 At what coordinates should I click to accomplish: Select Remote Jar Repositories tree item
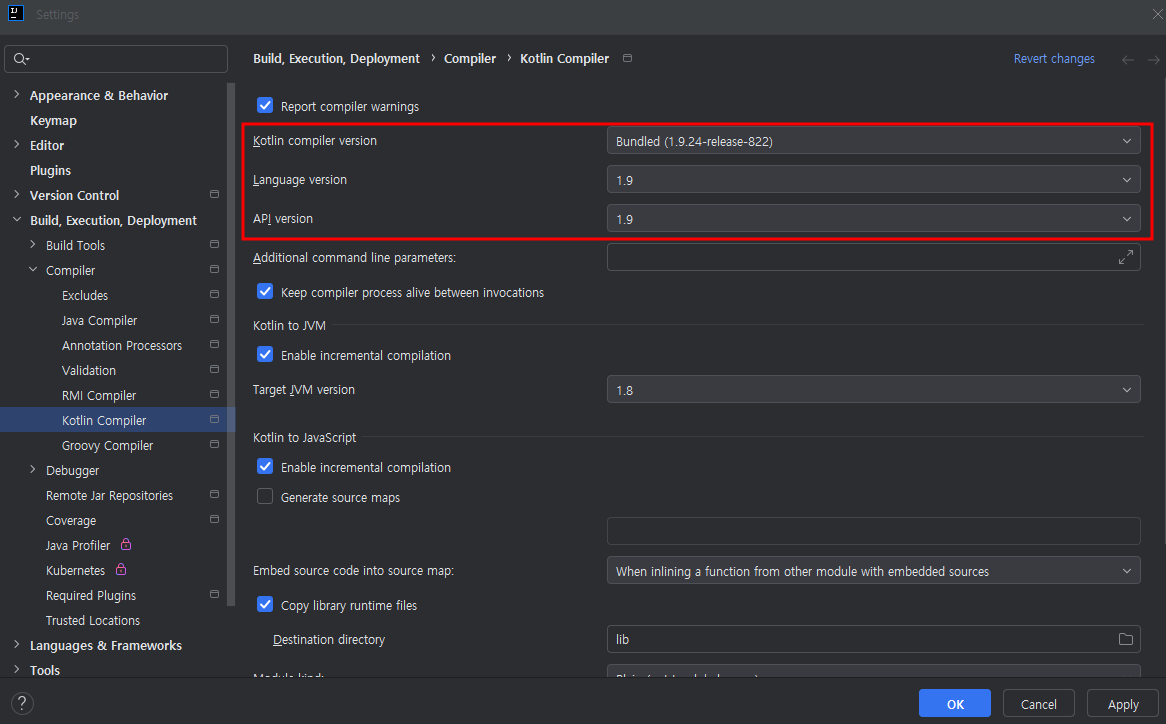109,496
